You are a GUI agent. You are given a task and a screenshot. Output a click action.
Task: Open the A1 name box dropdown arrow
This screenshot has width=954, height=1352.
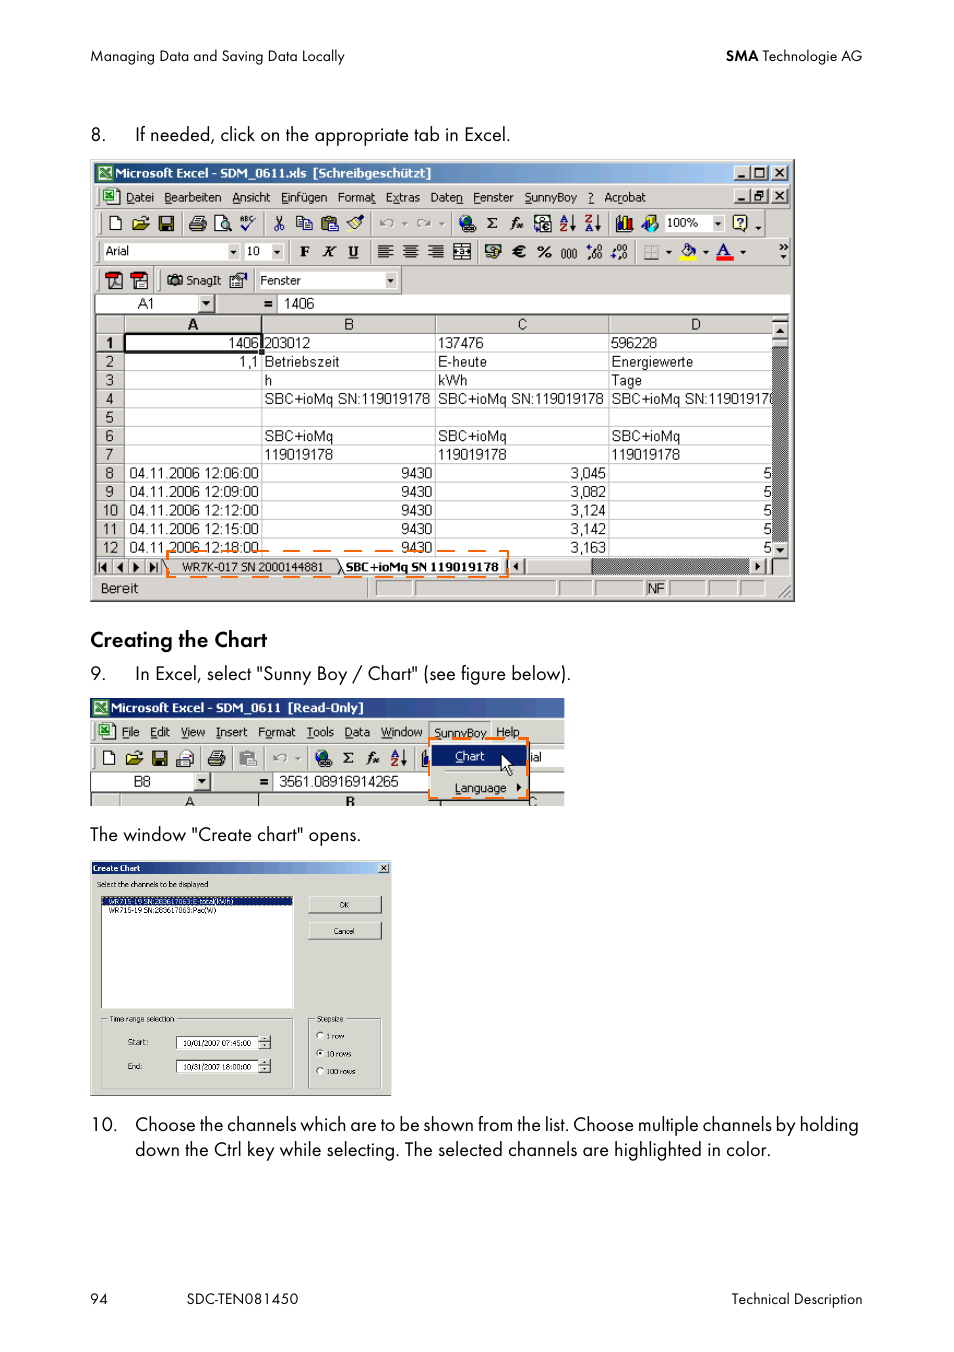[206, 304]
